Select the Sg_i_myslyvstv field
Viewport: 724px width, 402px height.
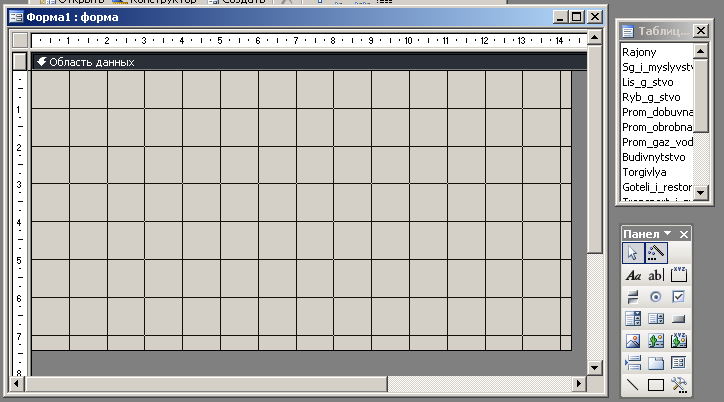point(656,67)
